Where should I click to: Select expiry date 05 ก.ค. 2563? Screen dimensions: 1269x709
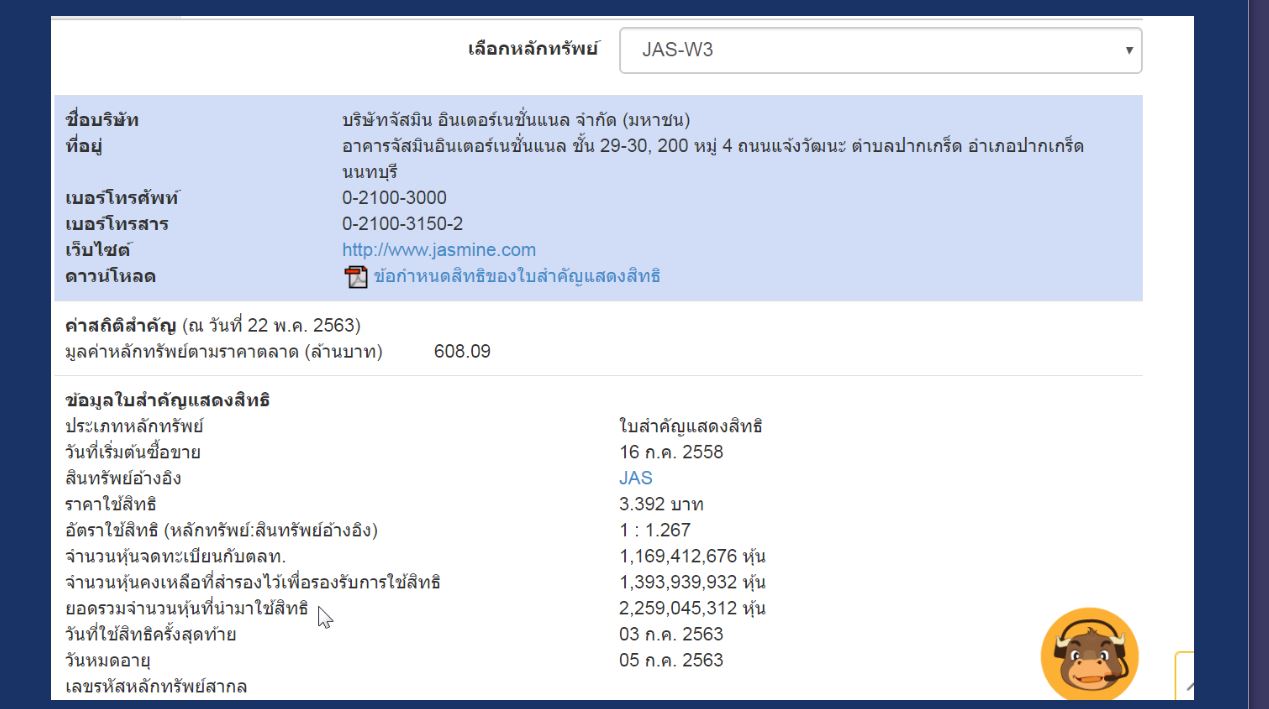tap(671, 660)
